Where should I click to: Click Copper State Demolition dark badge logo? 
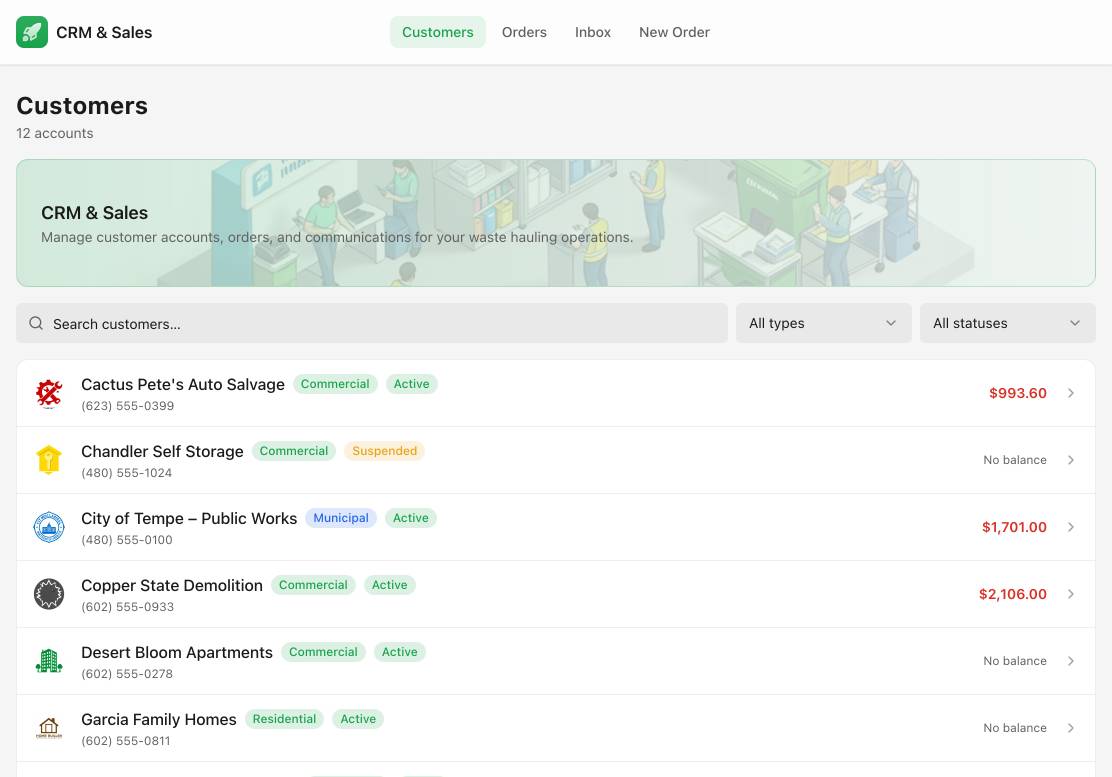click(49, 594)
